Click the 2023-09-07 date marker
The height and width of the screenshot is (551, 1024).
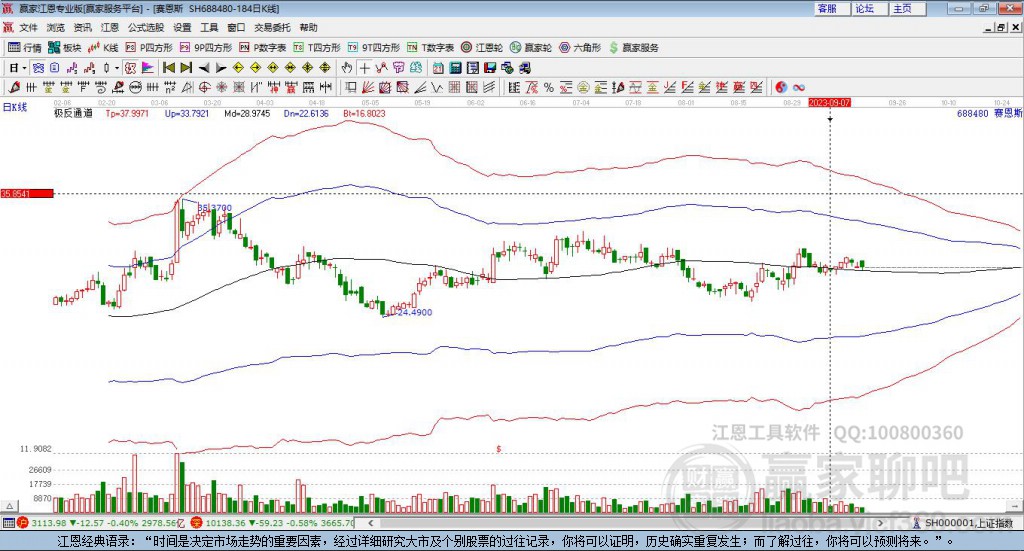pos(829,102)
